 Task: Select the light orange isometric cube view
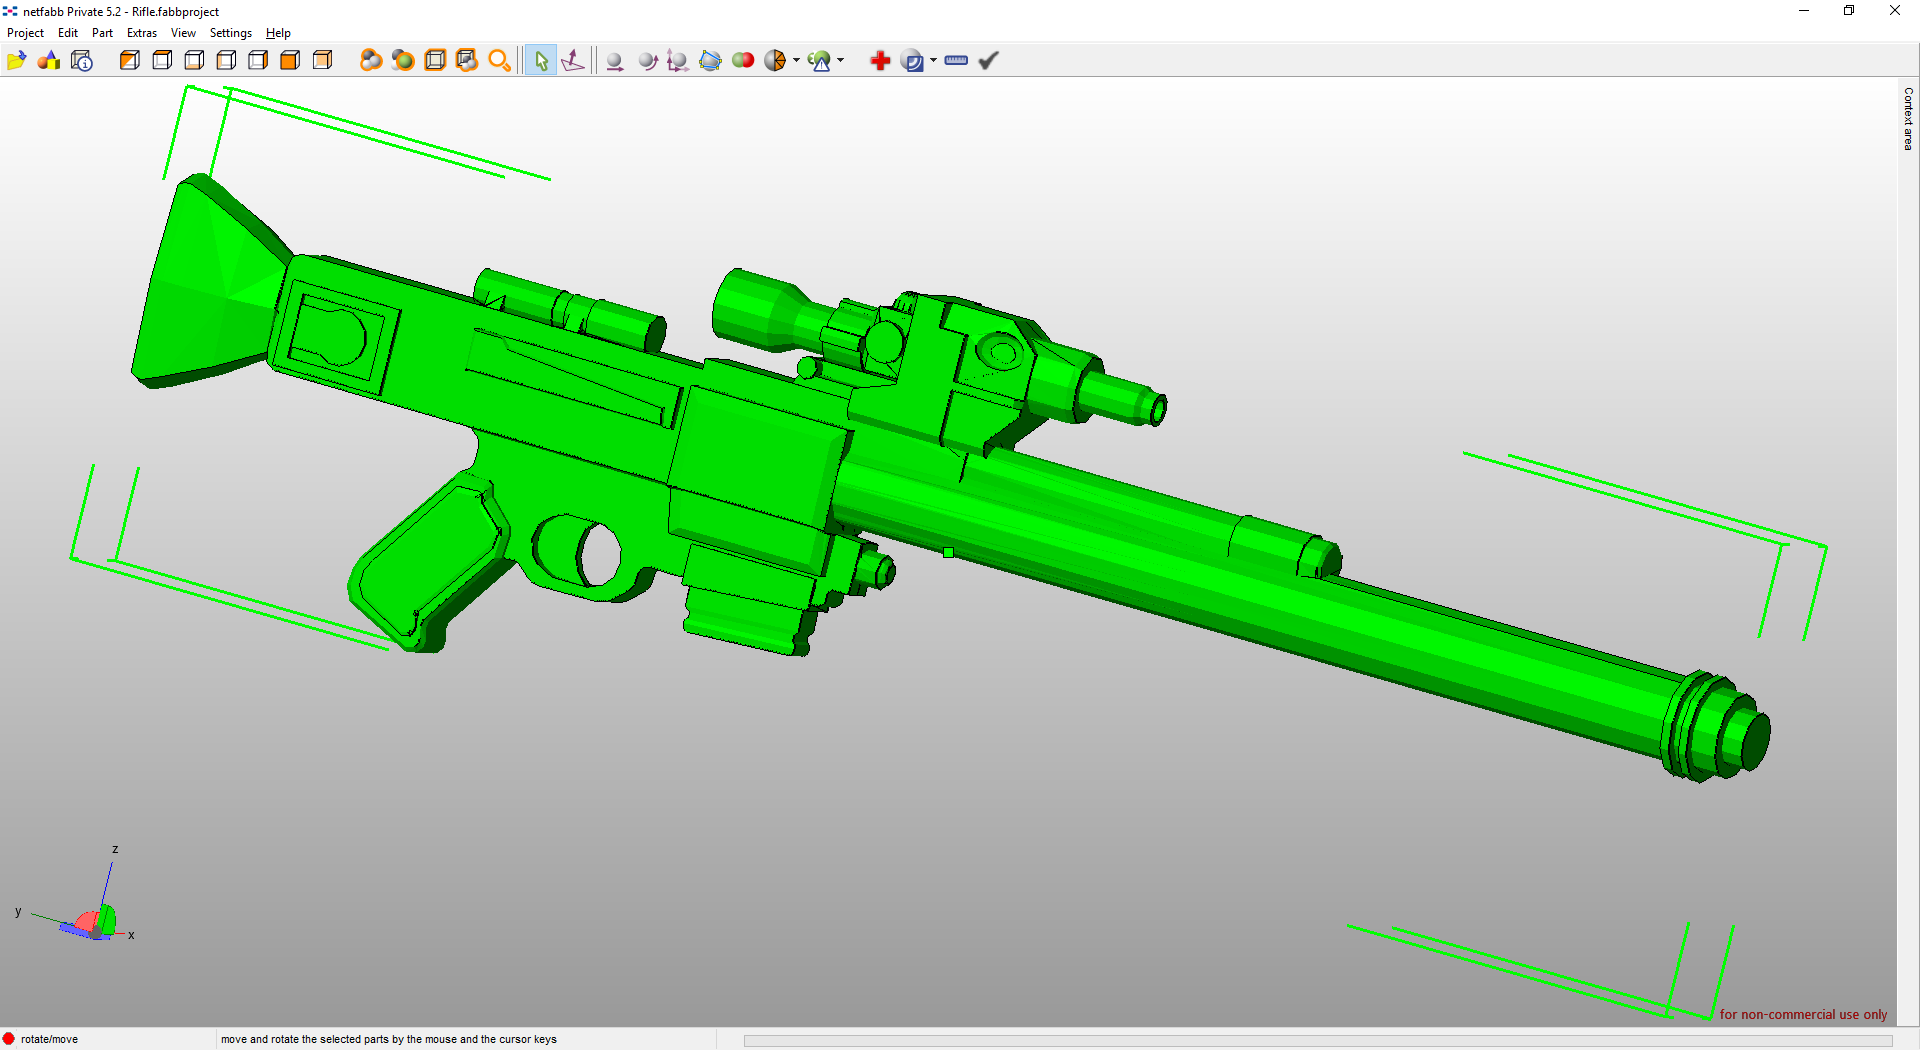[322, 61]
